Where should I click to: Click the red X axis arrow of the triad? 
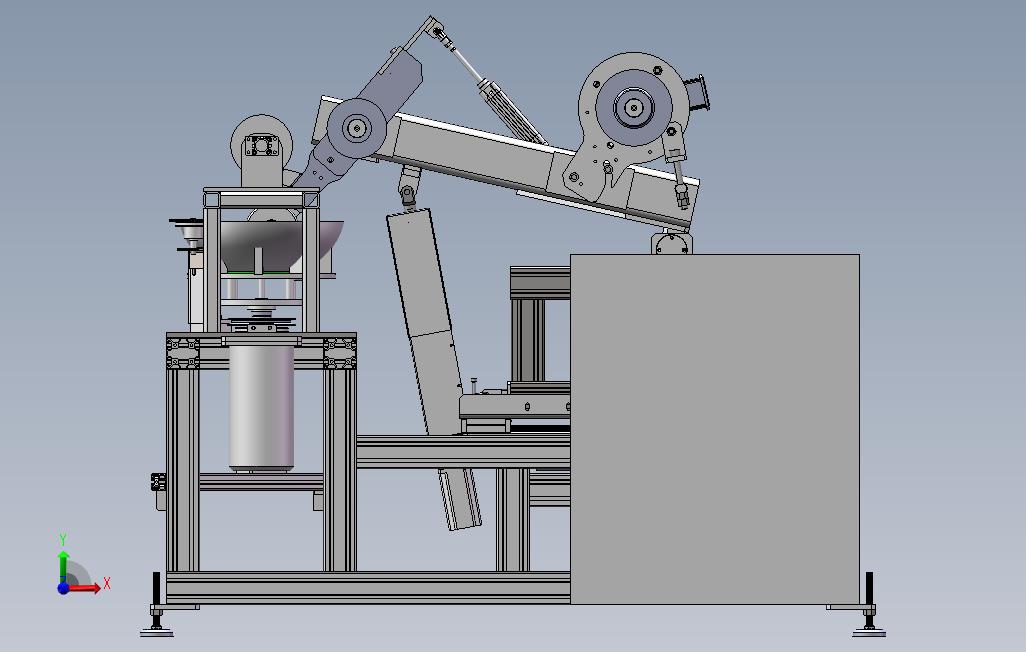pos(85,588)
